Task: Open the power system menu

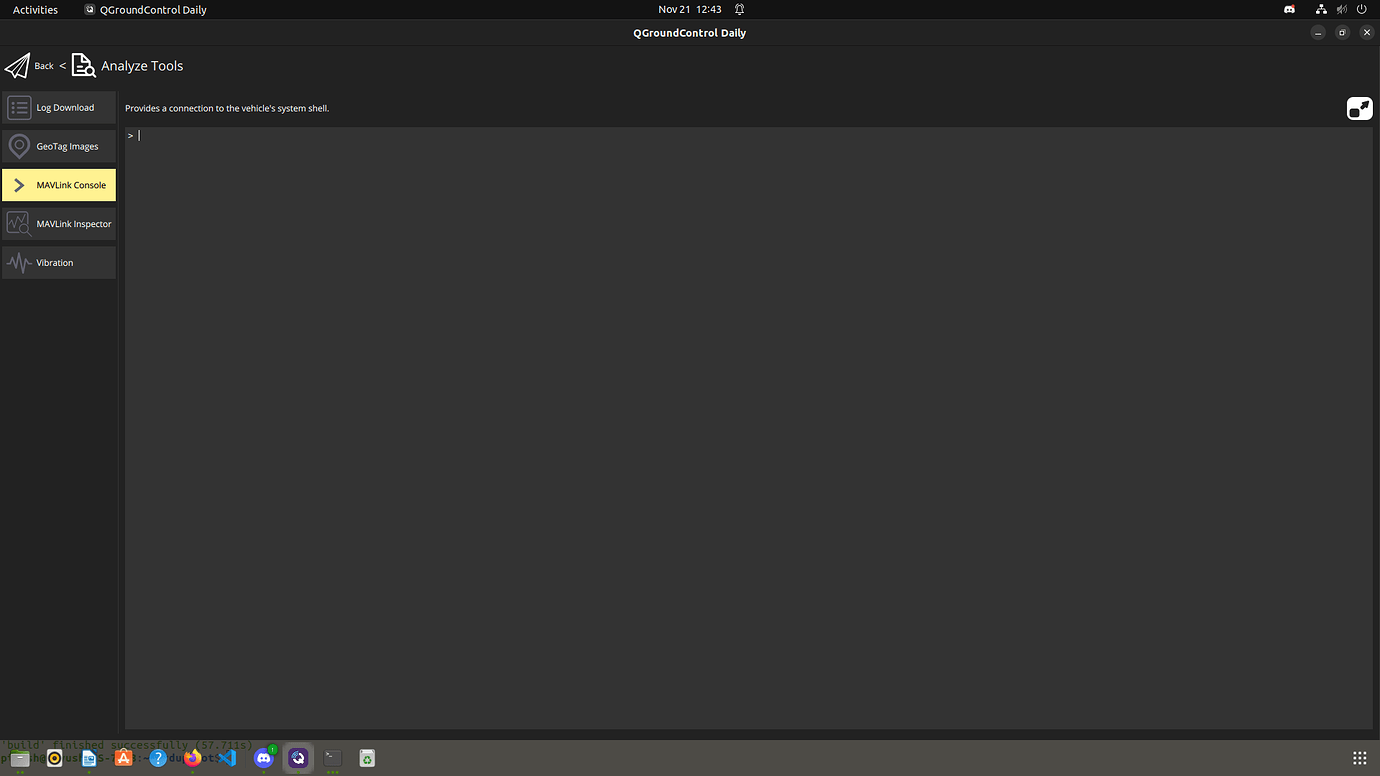Action: [1361, 10]
